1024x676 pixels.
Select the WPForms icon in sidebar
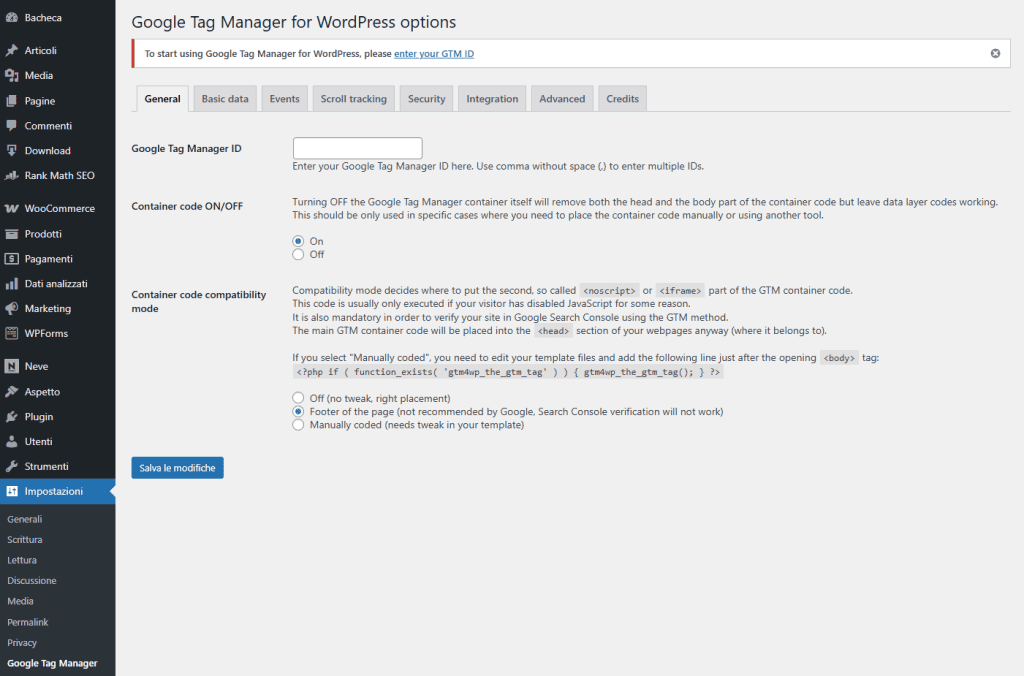(14, 333)
